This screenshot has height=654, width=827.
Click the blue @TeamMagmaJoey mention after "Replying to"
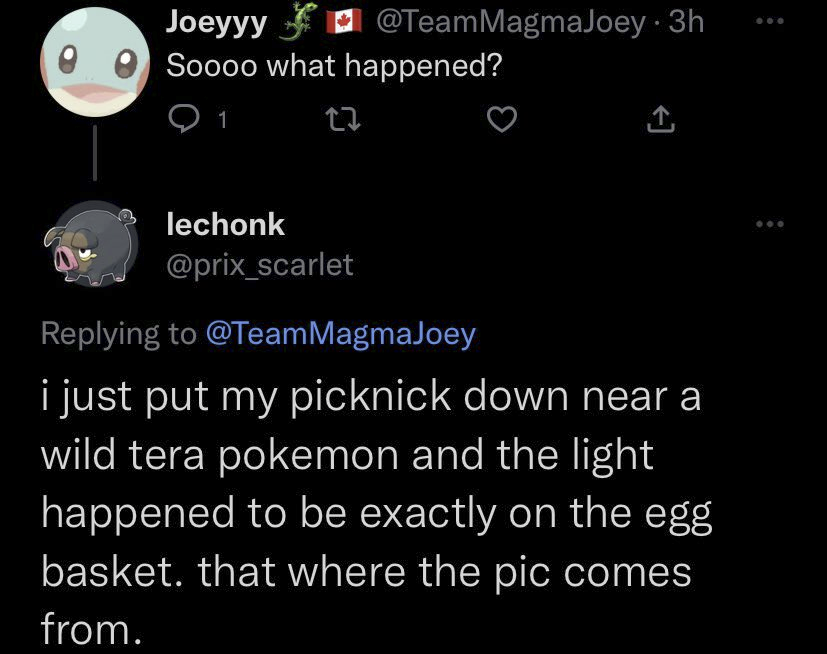pos(340,333)
